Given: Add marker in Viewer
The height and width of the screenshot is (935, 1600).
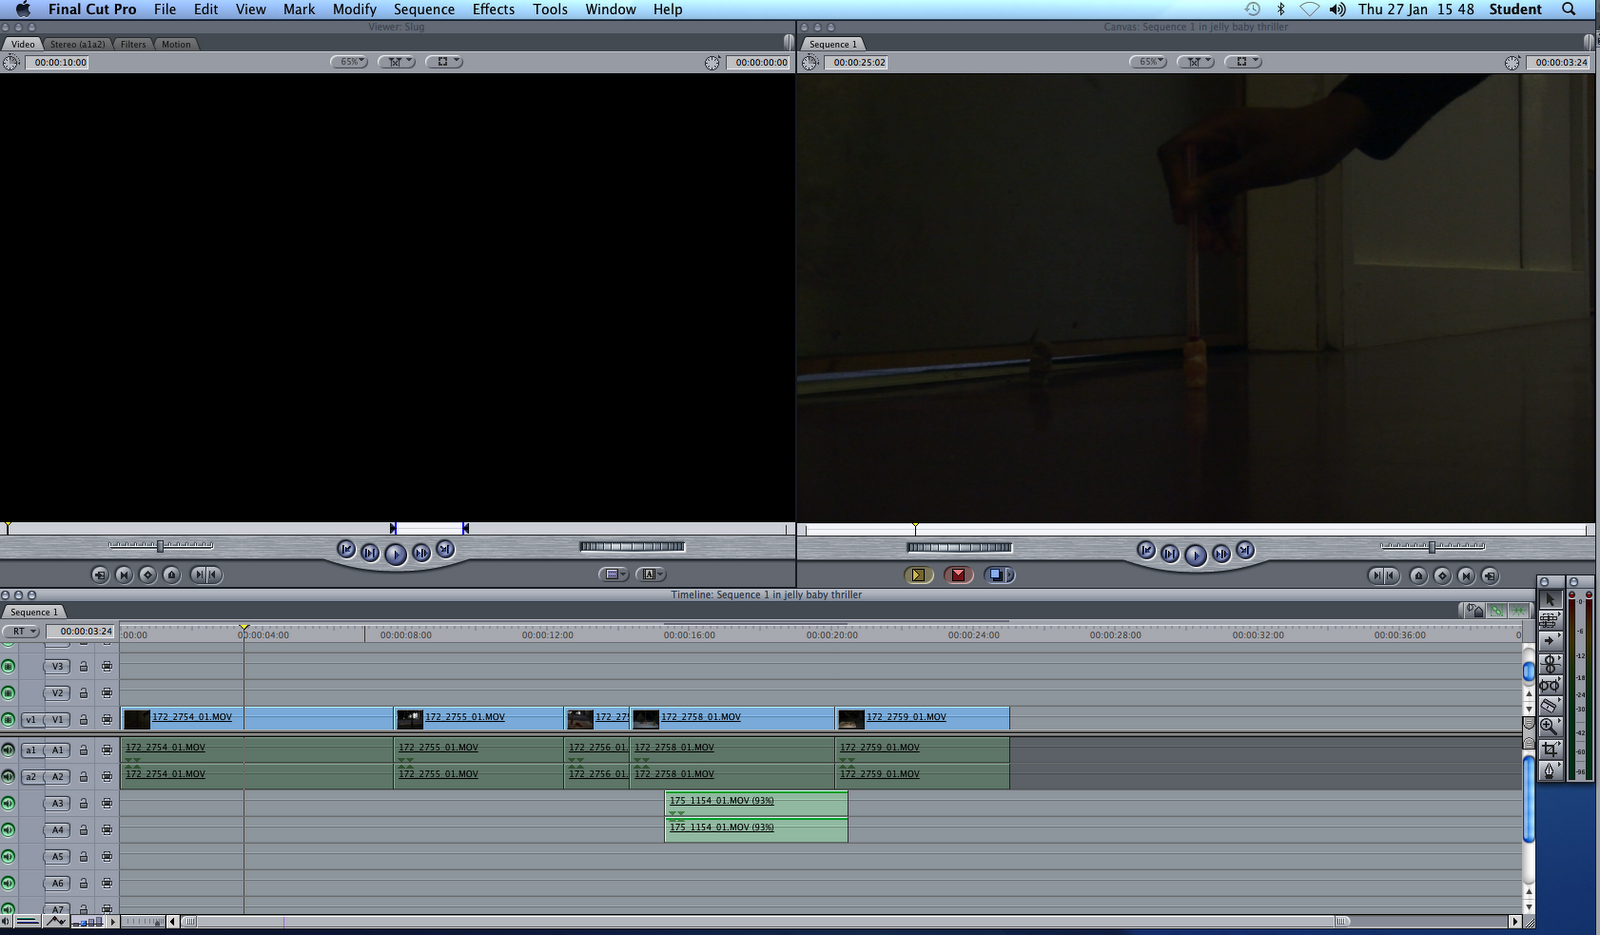Looking at the screenshot, I should tap(172, 575).
